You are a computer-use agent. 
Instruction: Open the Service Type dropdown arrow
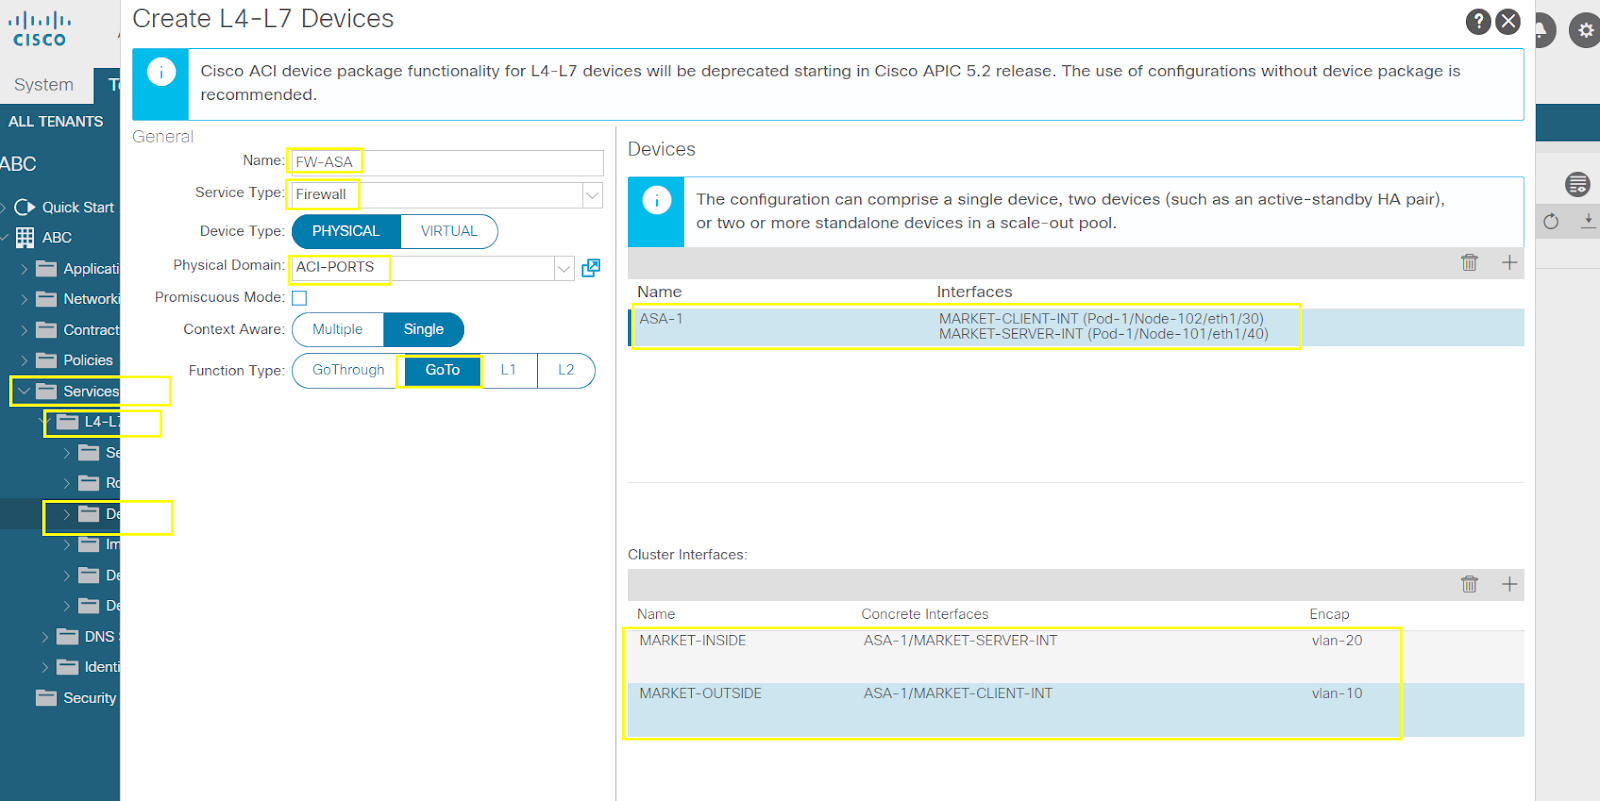pos(593,195)
